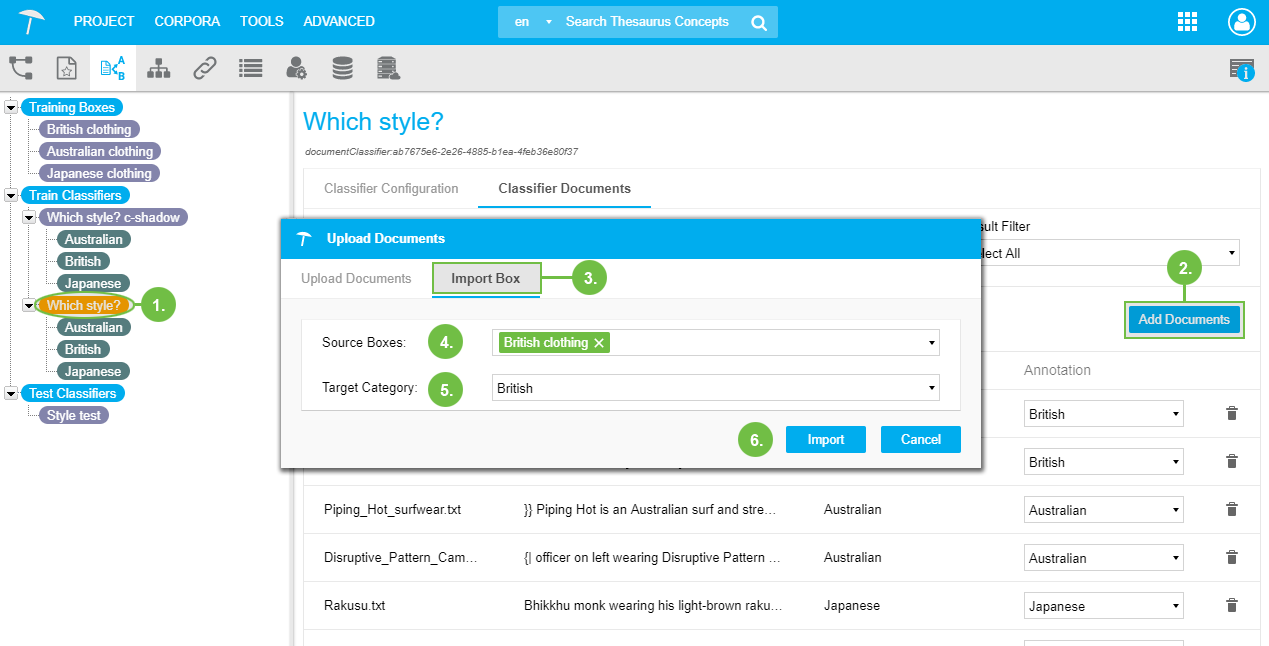Open annotation dropdown for Rakusu.txt
This screenshot has height=646, width=1269.
click(1103, 606)
